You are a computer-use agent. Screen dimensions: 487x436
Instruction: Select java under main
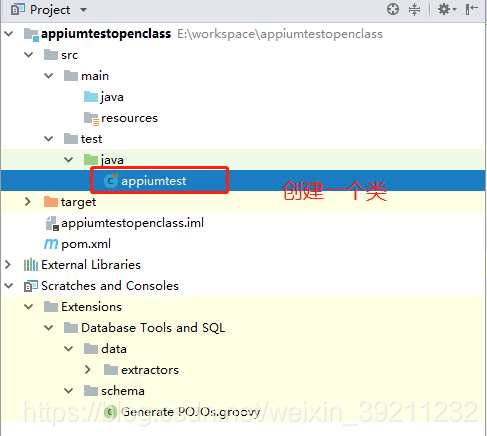coord(112,97)
